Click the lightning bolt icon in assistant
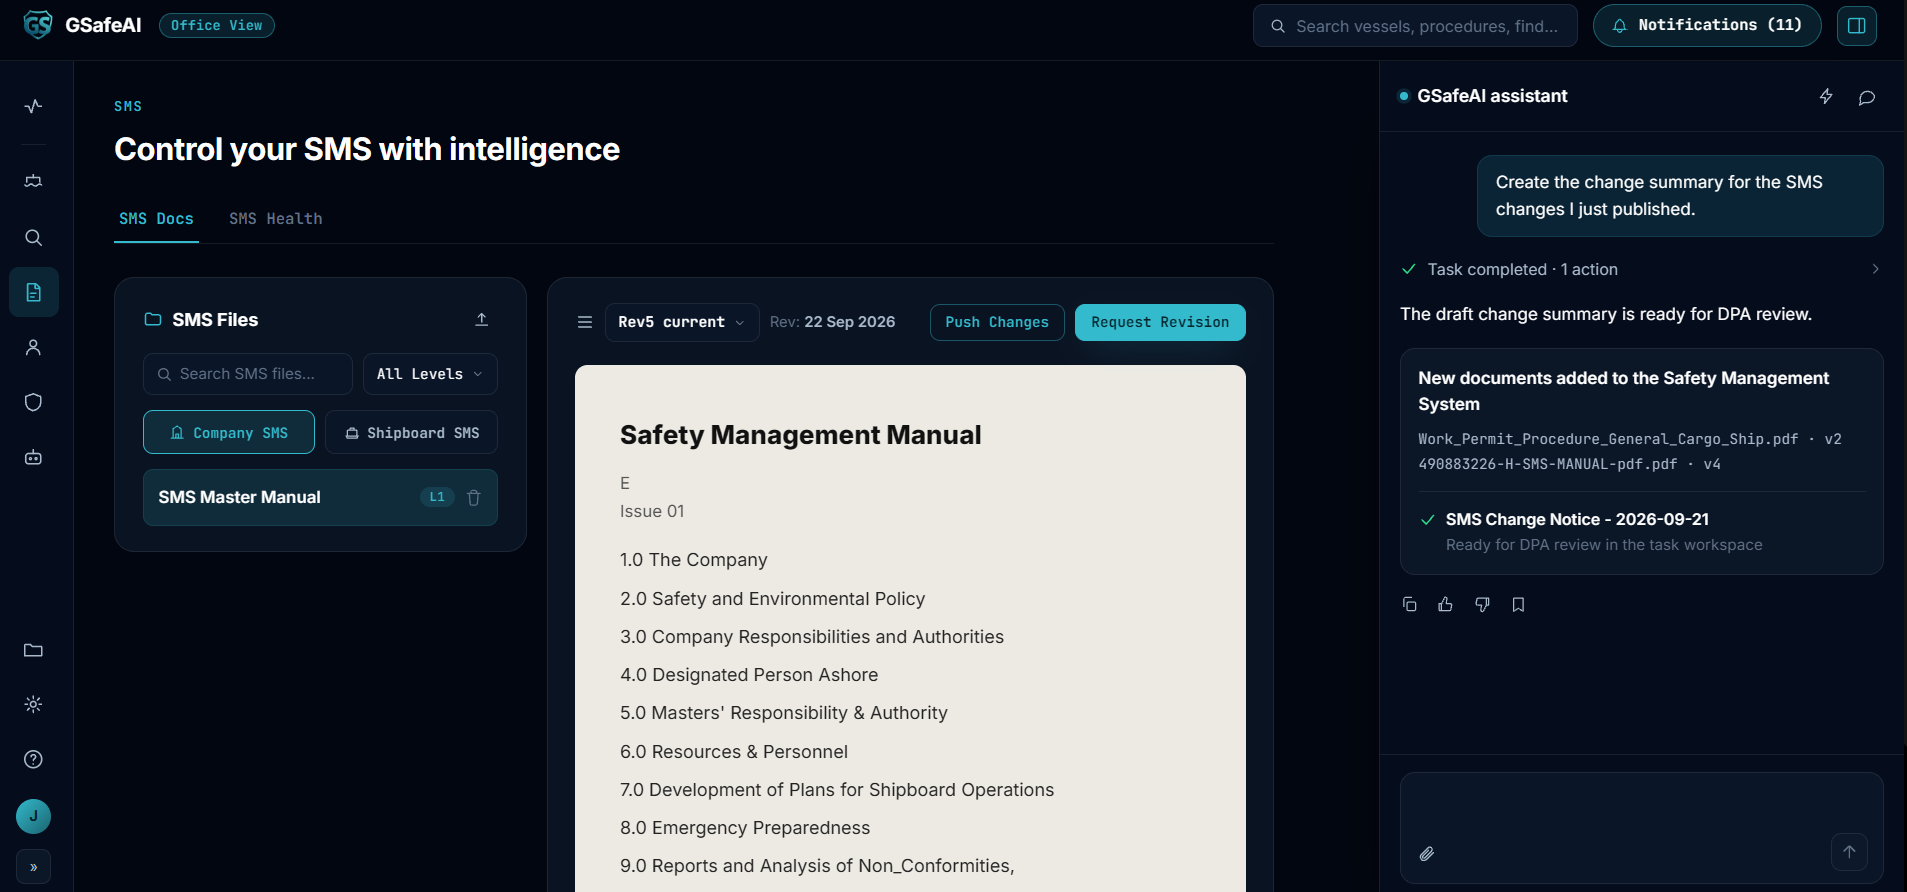Image resolution: width=1907 pixels, height=892 pixels. [1826, 96]
